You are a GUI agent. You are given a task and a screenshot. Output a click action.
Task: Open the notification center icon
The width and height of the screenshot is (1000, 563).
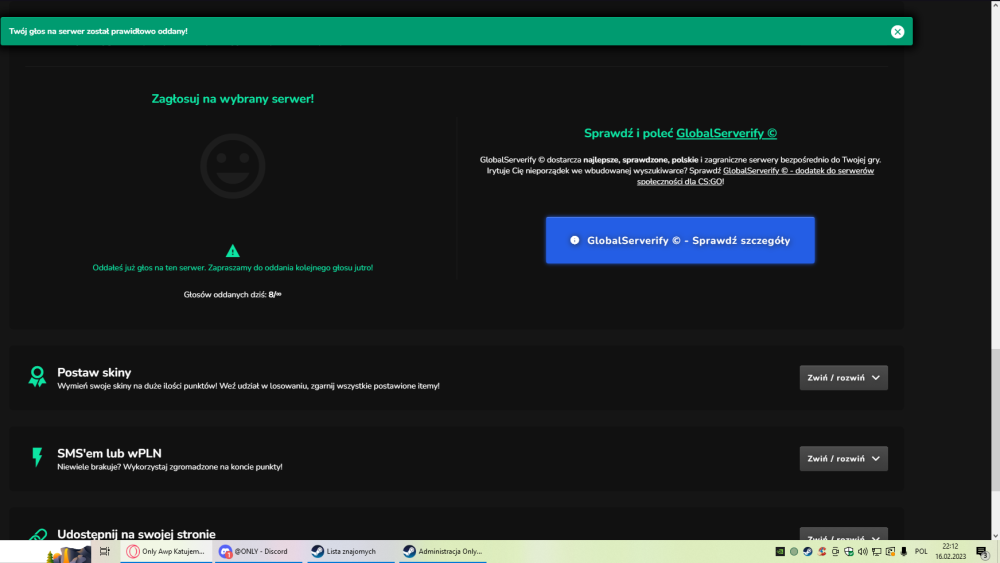click(983, 552)
